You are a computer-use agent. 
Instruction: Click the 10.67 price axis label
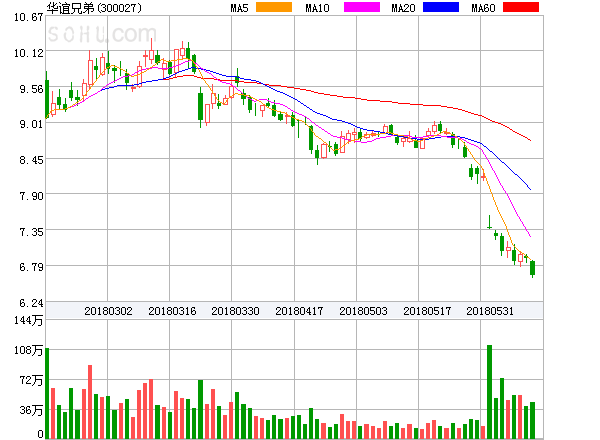29,17
